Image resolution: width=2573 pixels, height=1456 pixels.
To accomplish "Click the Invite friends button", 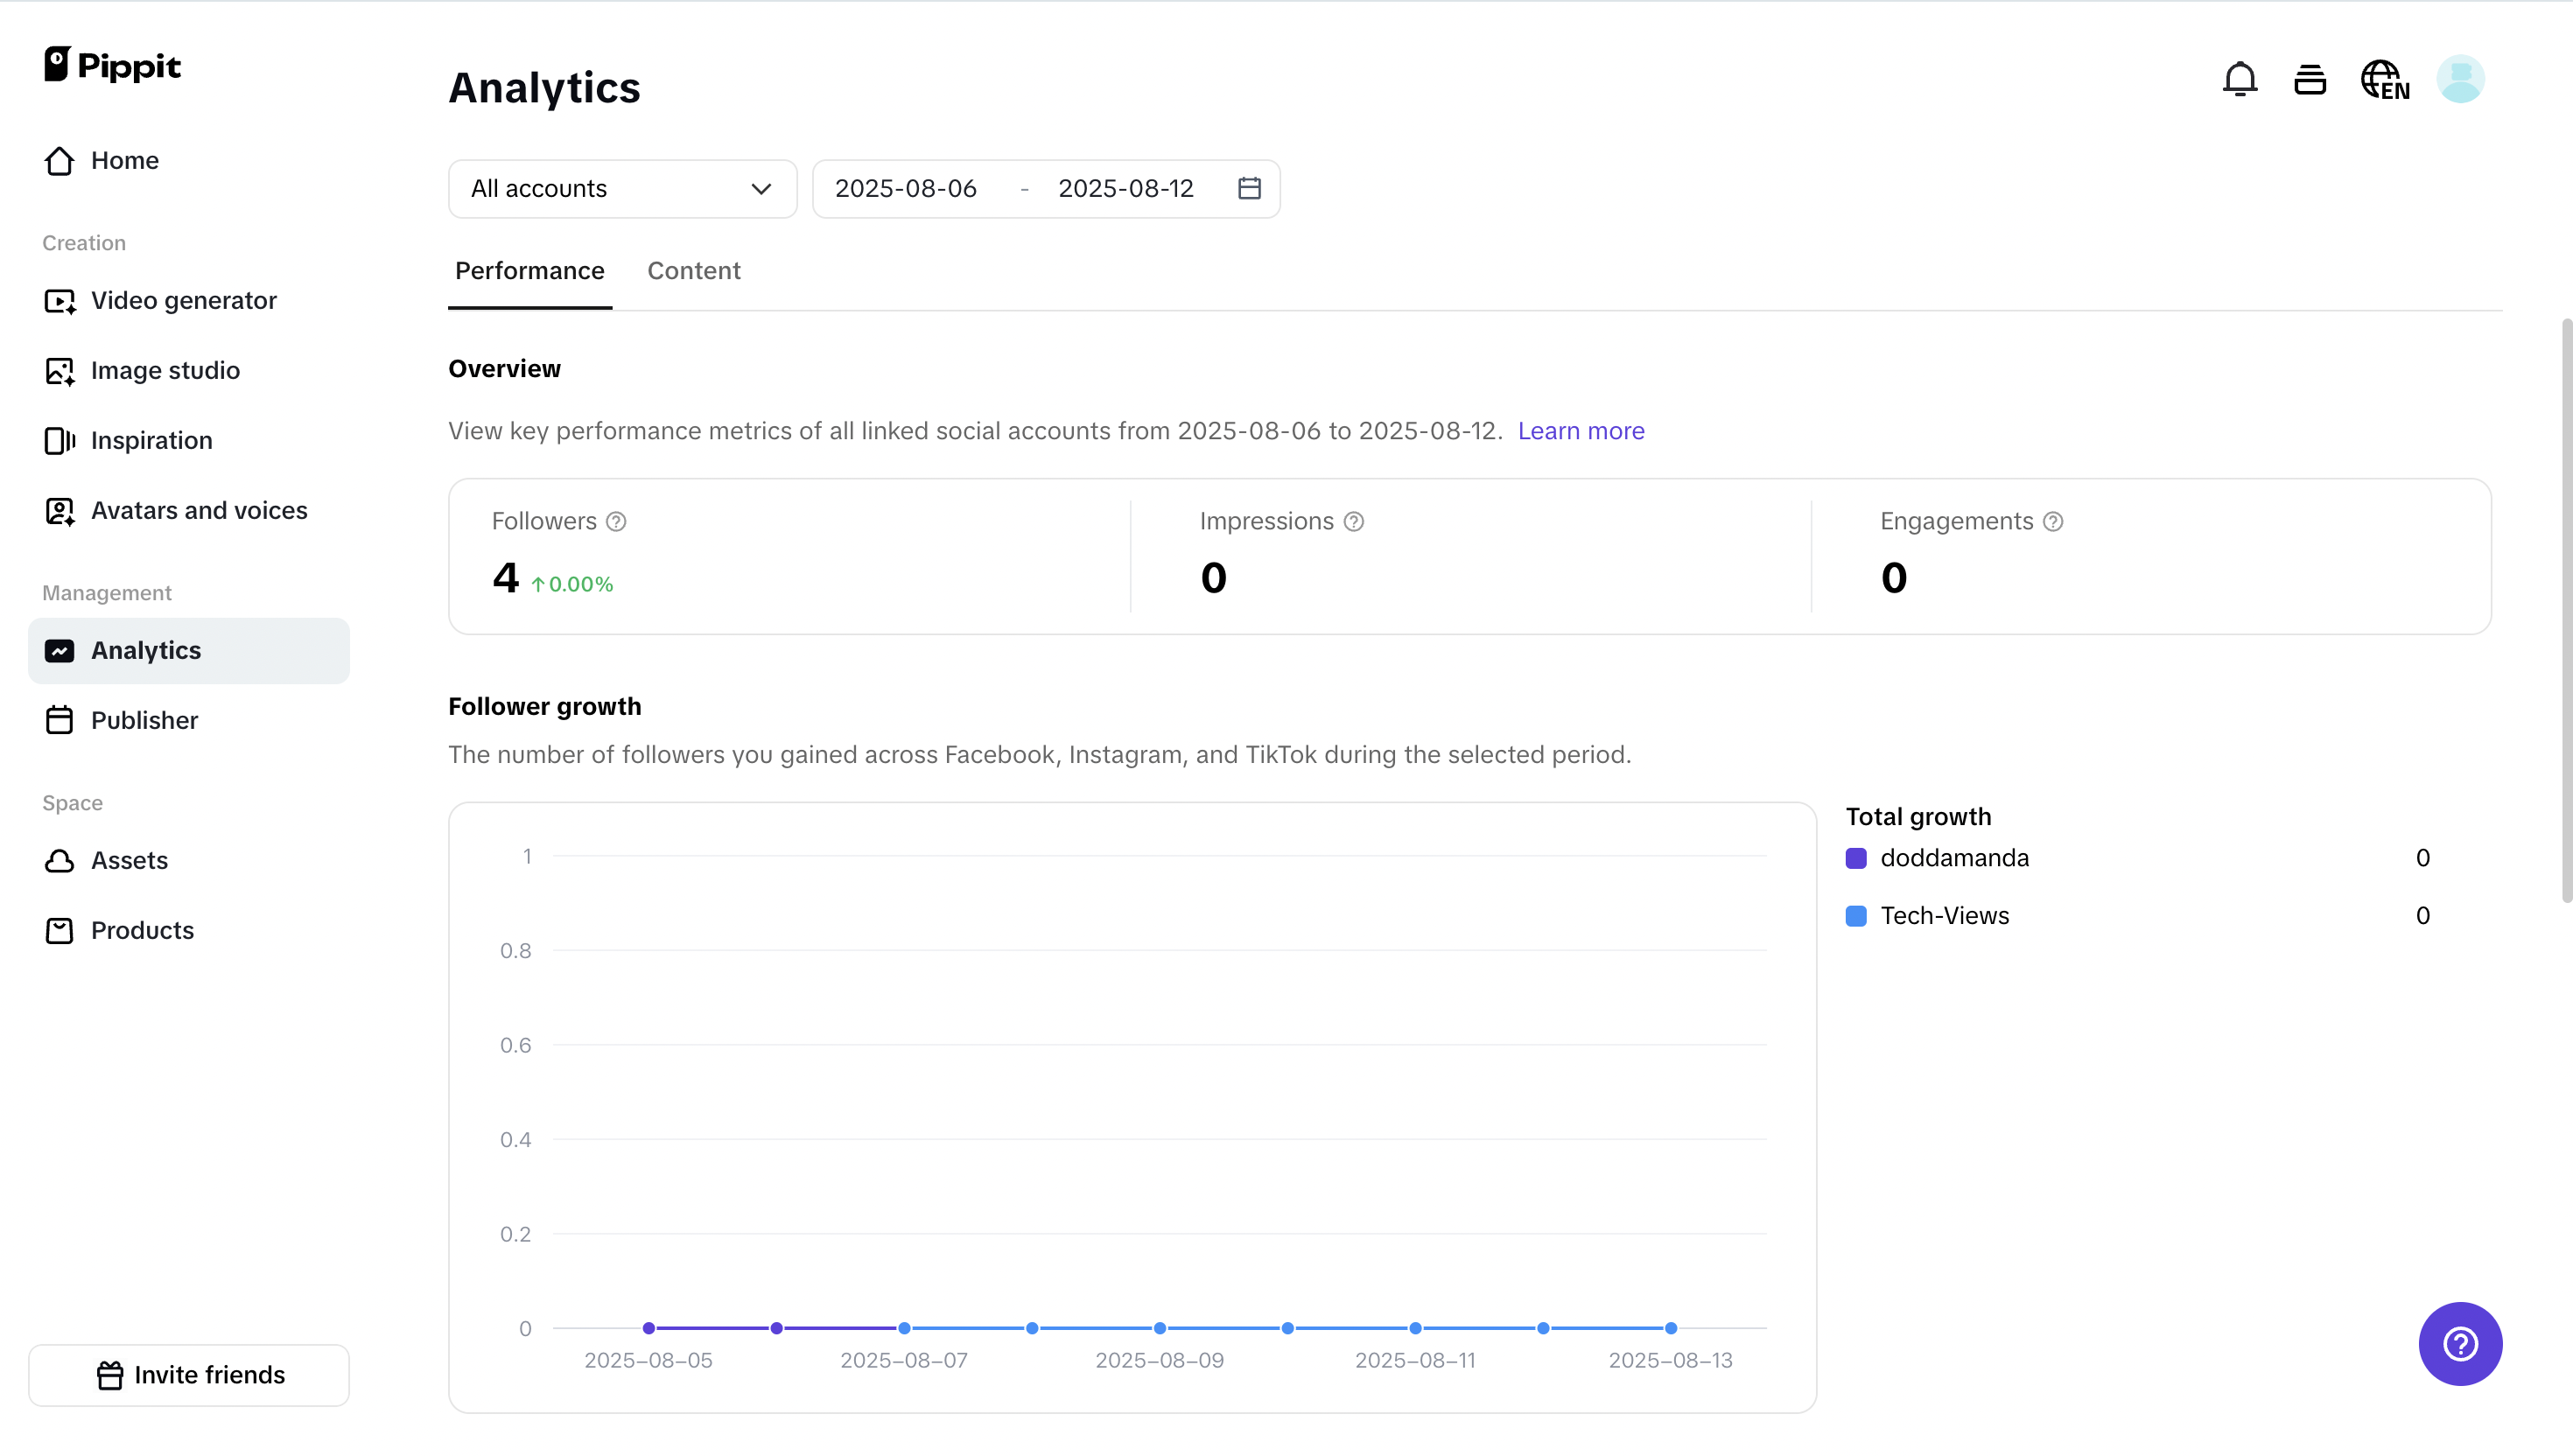I will pos(189,1375).
